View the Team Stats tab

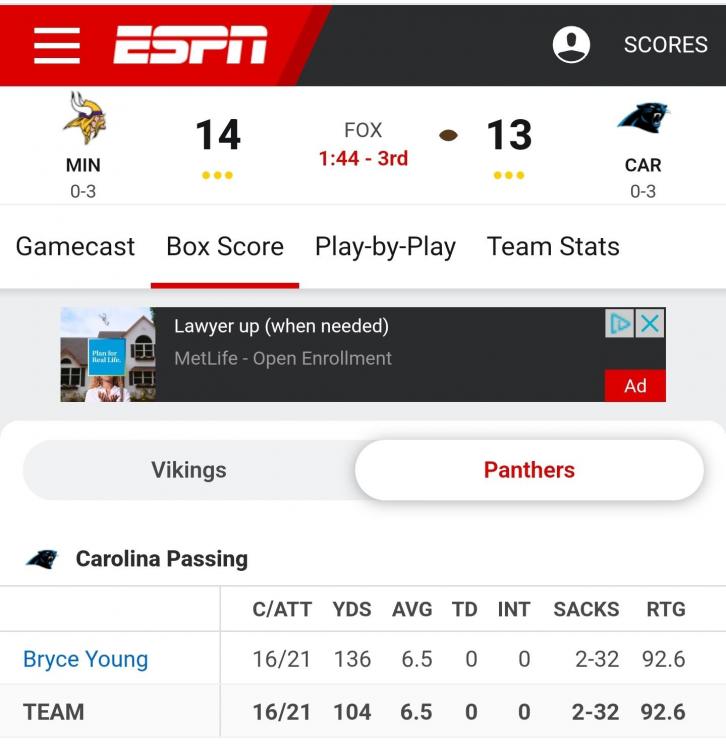point(553,247)
